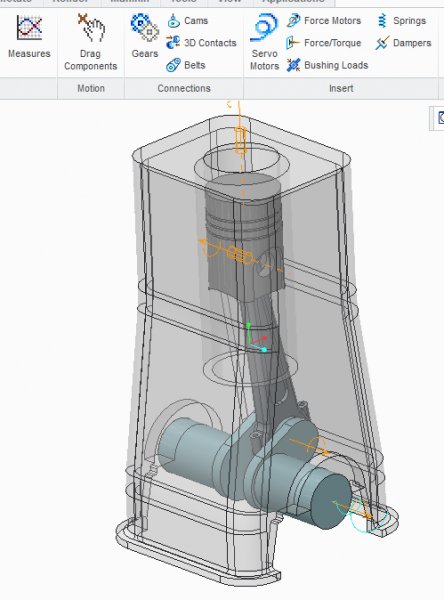Insert a Spring
Image resolution: width=444 pixels, height=600 pixels.
tap(401, 21)
